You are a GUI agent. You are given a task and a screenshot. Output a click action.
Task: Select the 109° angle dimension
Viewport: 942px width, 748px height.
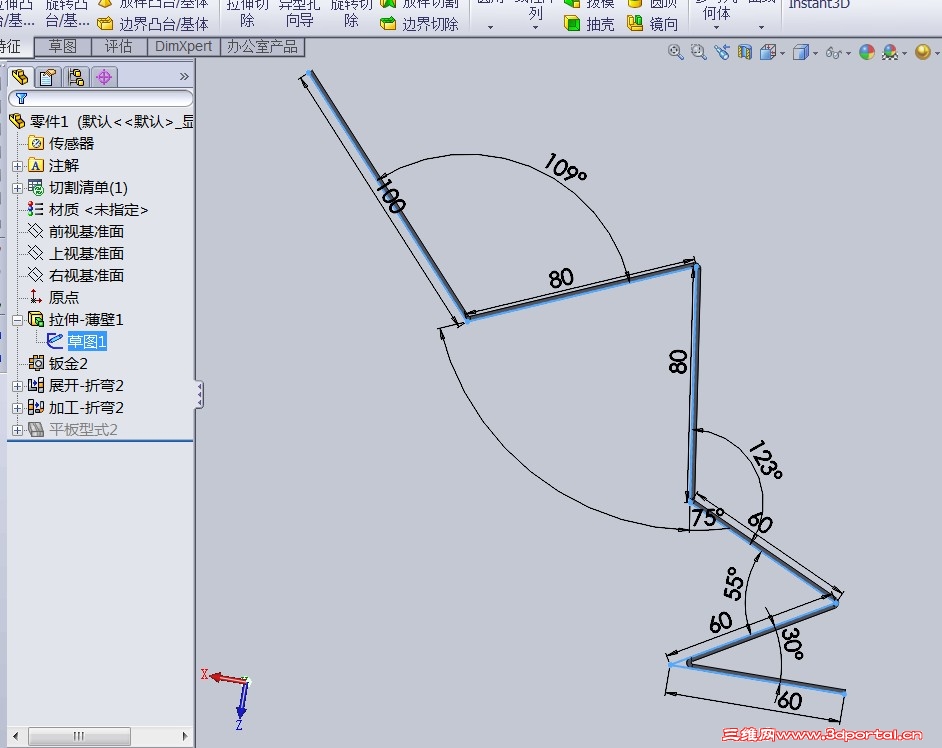pyautogui.click(x=565, y=168)
